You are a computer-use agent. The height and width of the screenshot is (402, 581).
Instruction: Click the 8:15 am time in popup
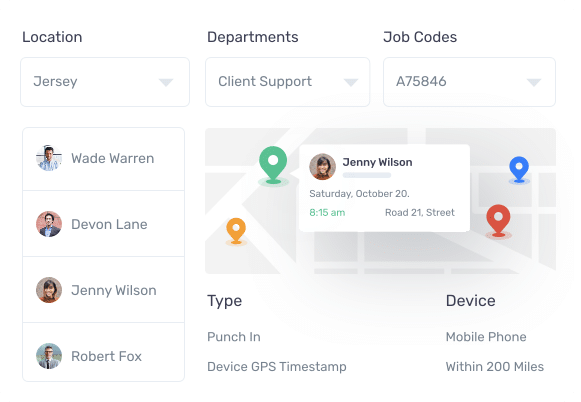327,212
